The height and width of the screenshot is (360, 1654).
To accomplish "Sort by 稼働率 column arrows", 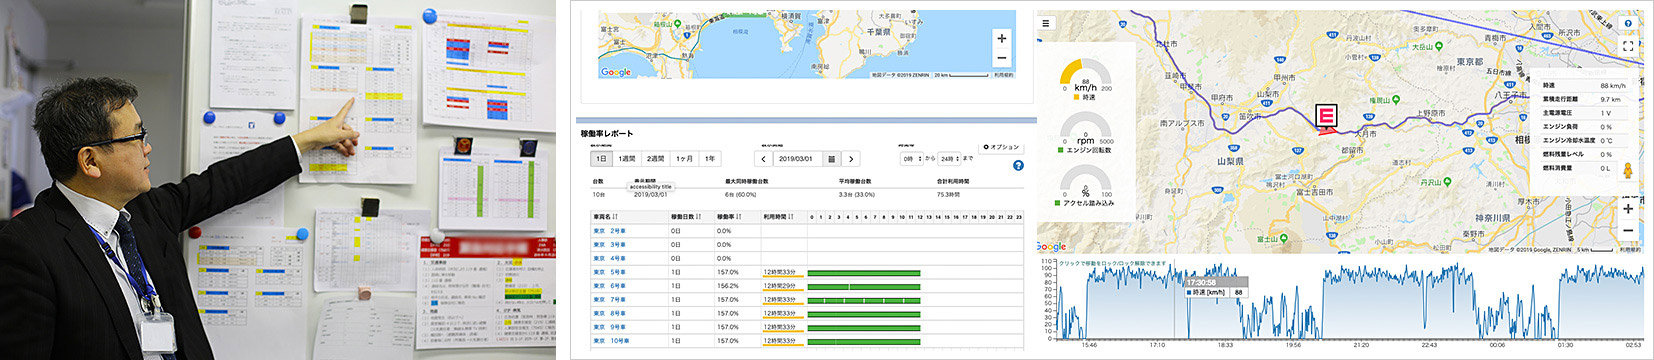I will click(739, 216).
